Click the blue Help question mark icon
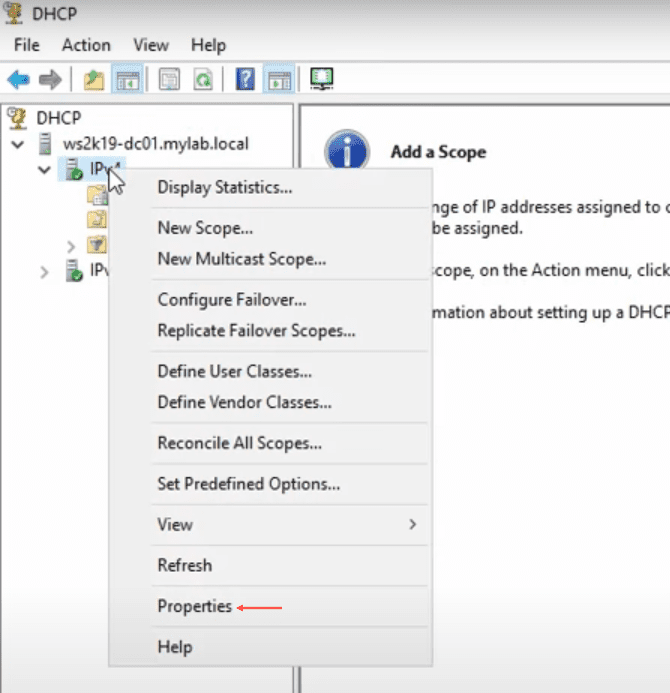 245,80
